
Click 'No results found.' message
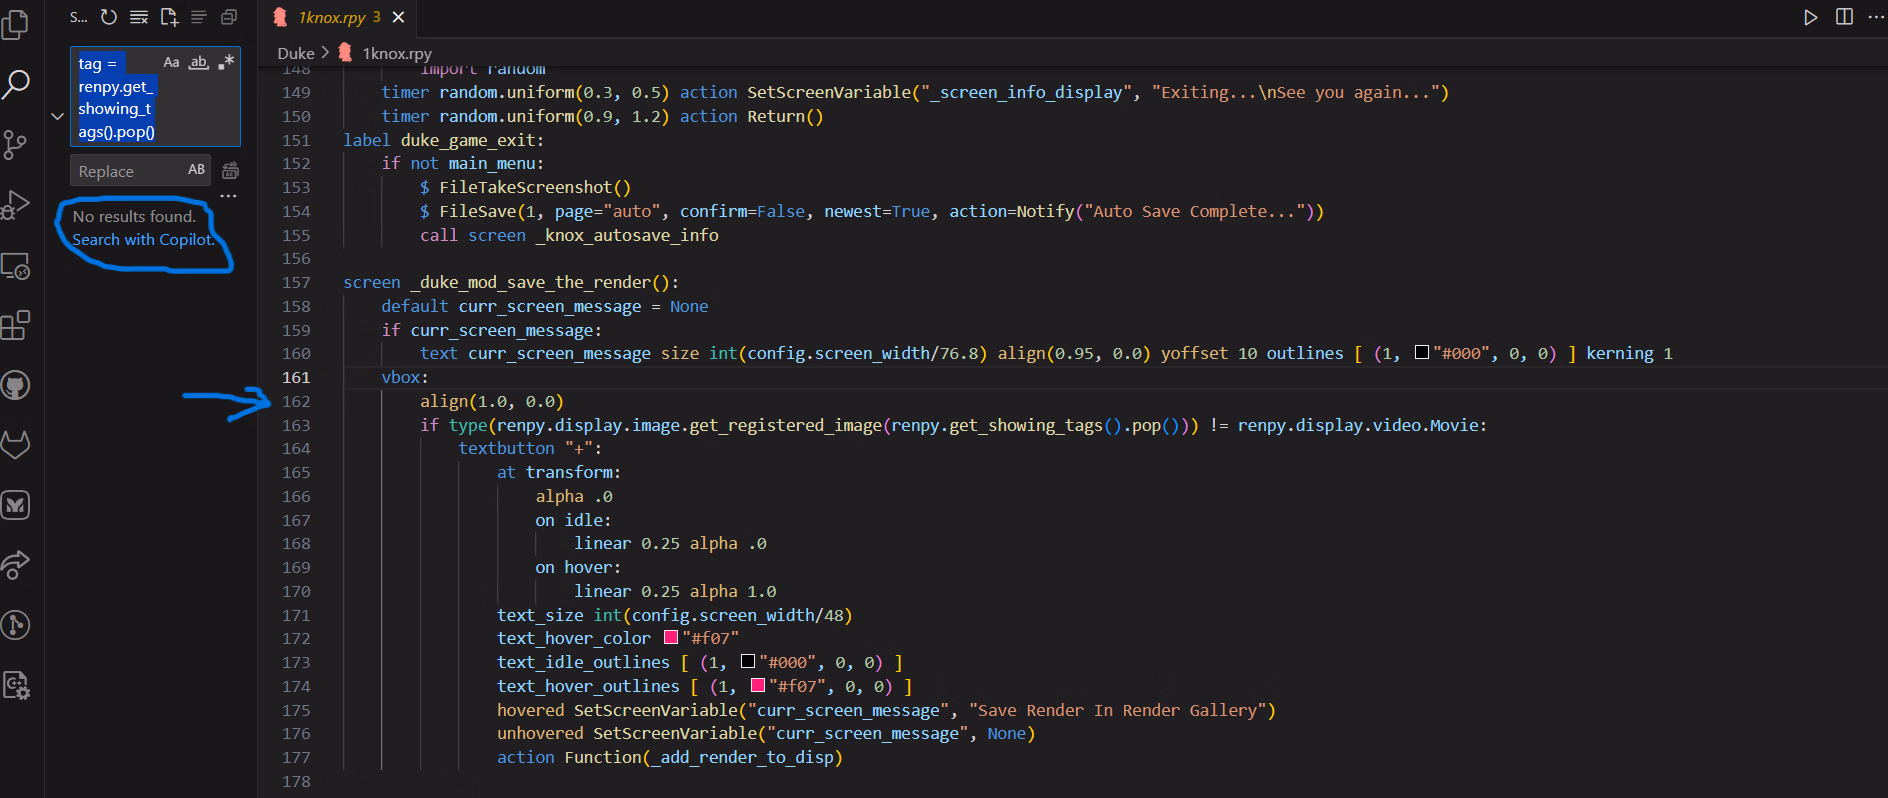click(134, 216)
